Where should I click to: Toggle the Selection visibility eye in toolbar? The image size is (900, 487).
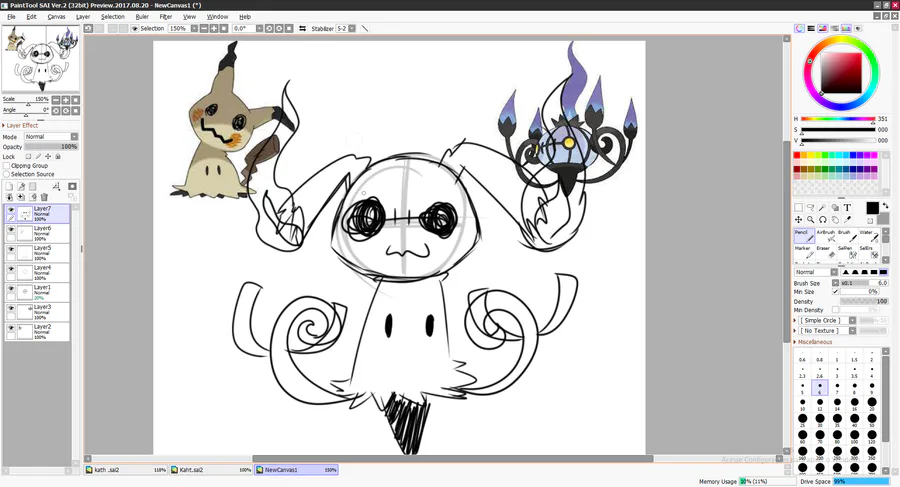coord(135,28)
